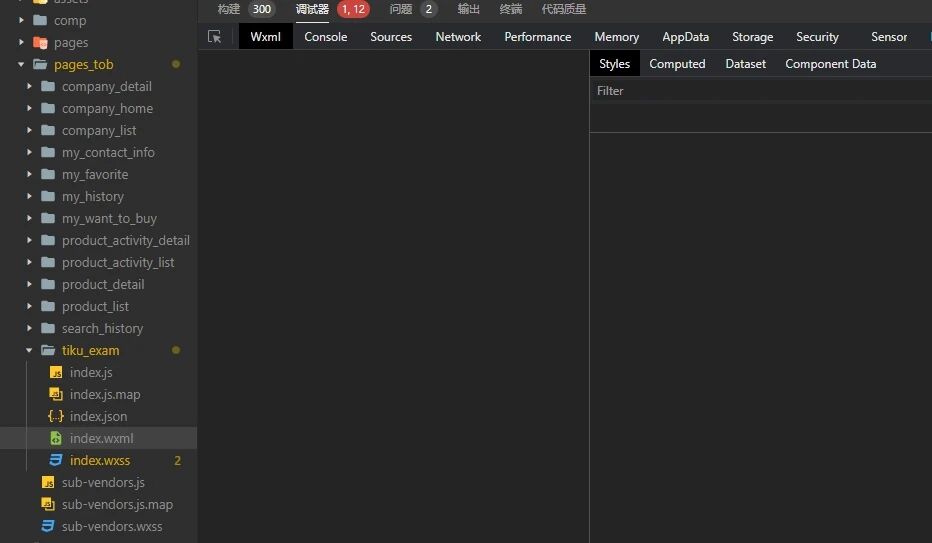932x543 pixels.
Task: Click the red 1, 12 error badge
Action: tap(353, 9)
